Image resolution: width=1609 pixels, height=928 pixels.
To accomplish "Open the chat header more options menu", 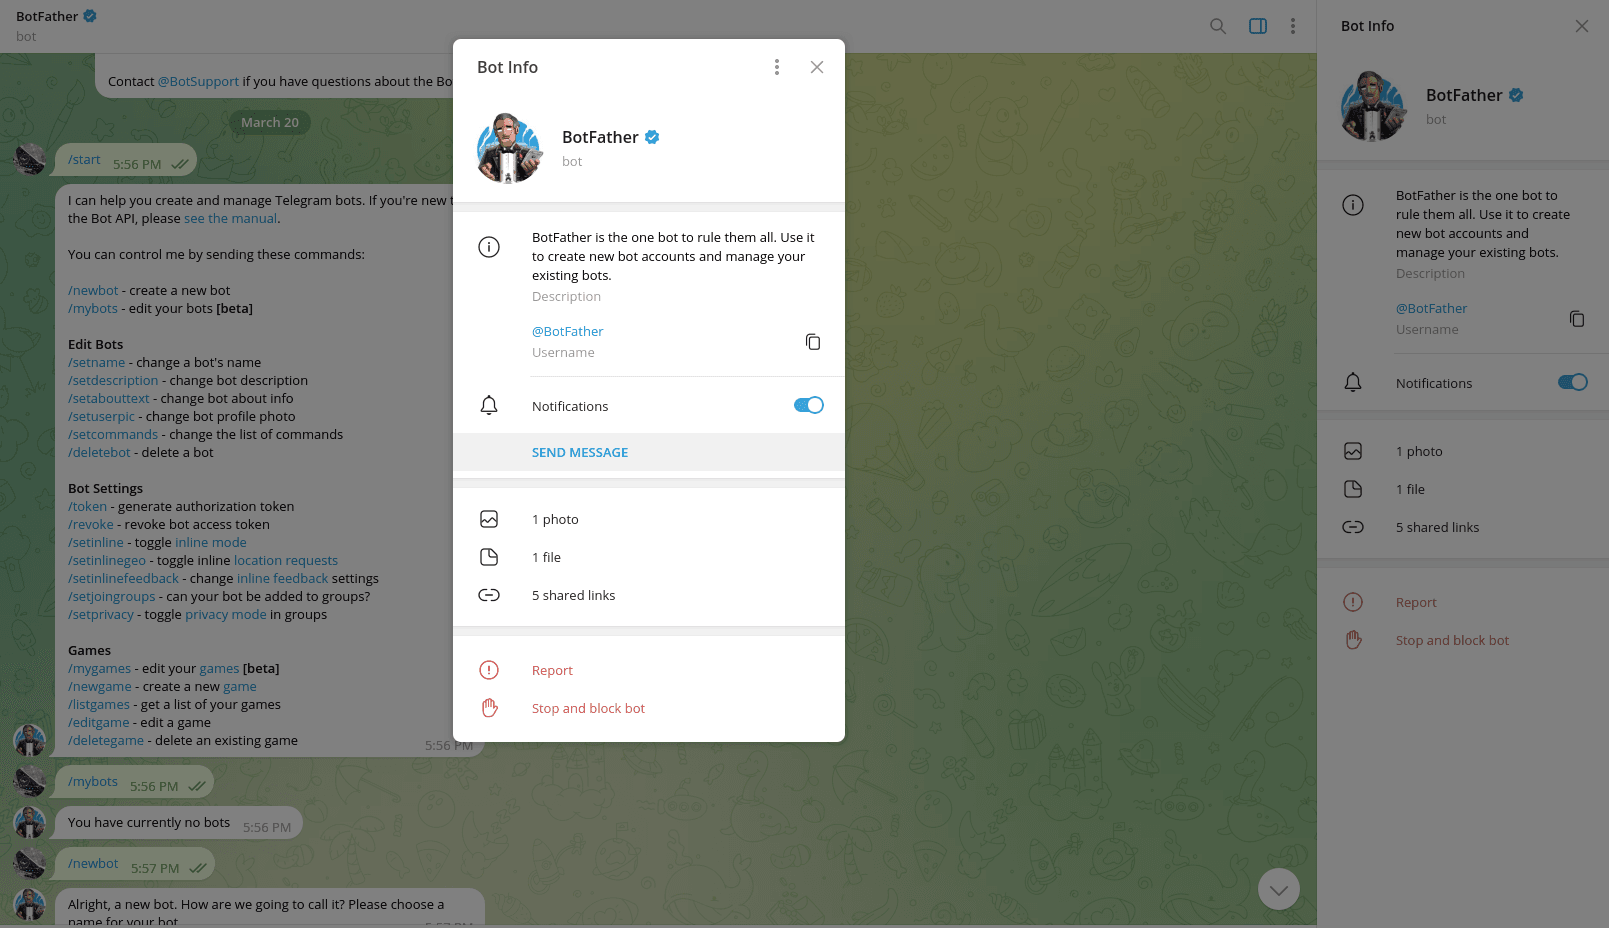I will [1293, 26].
